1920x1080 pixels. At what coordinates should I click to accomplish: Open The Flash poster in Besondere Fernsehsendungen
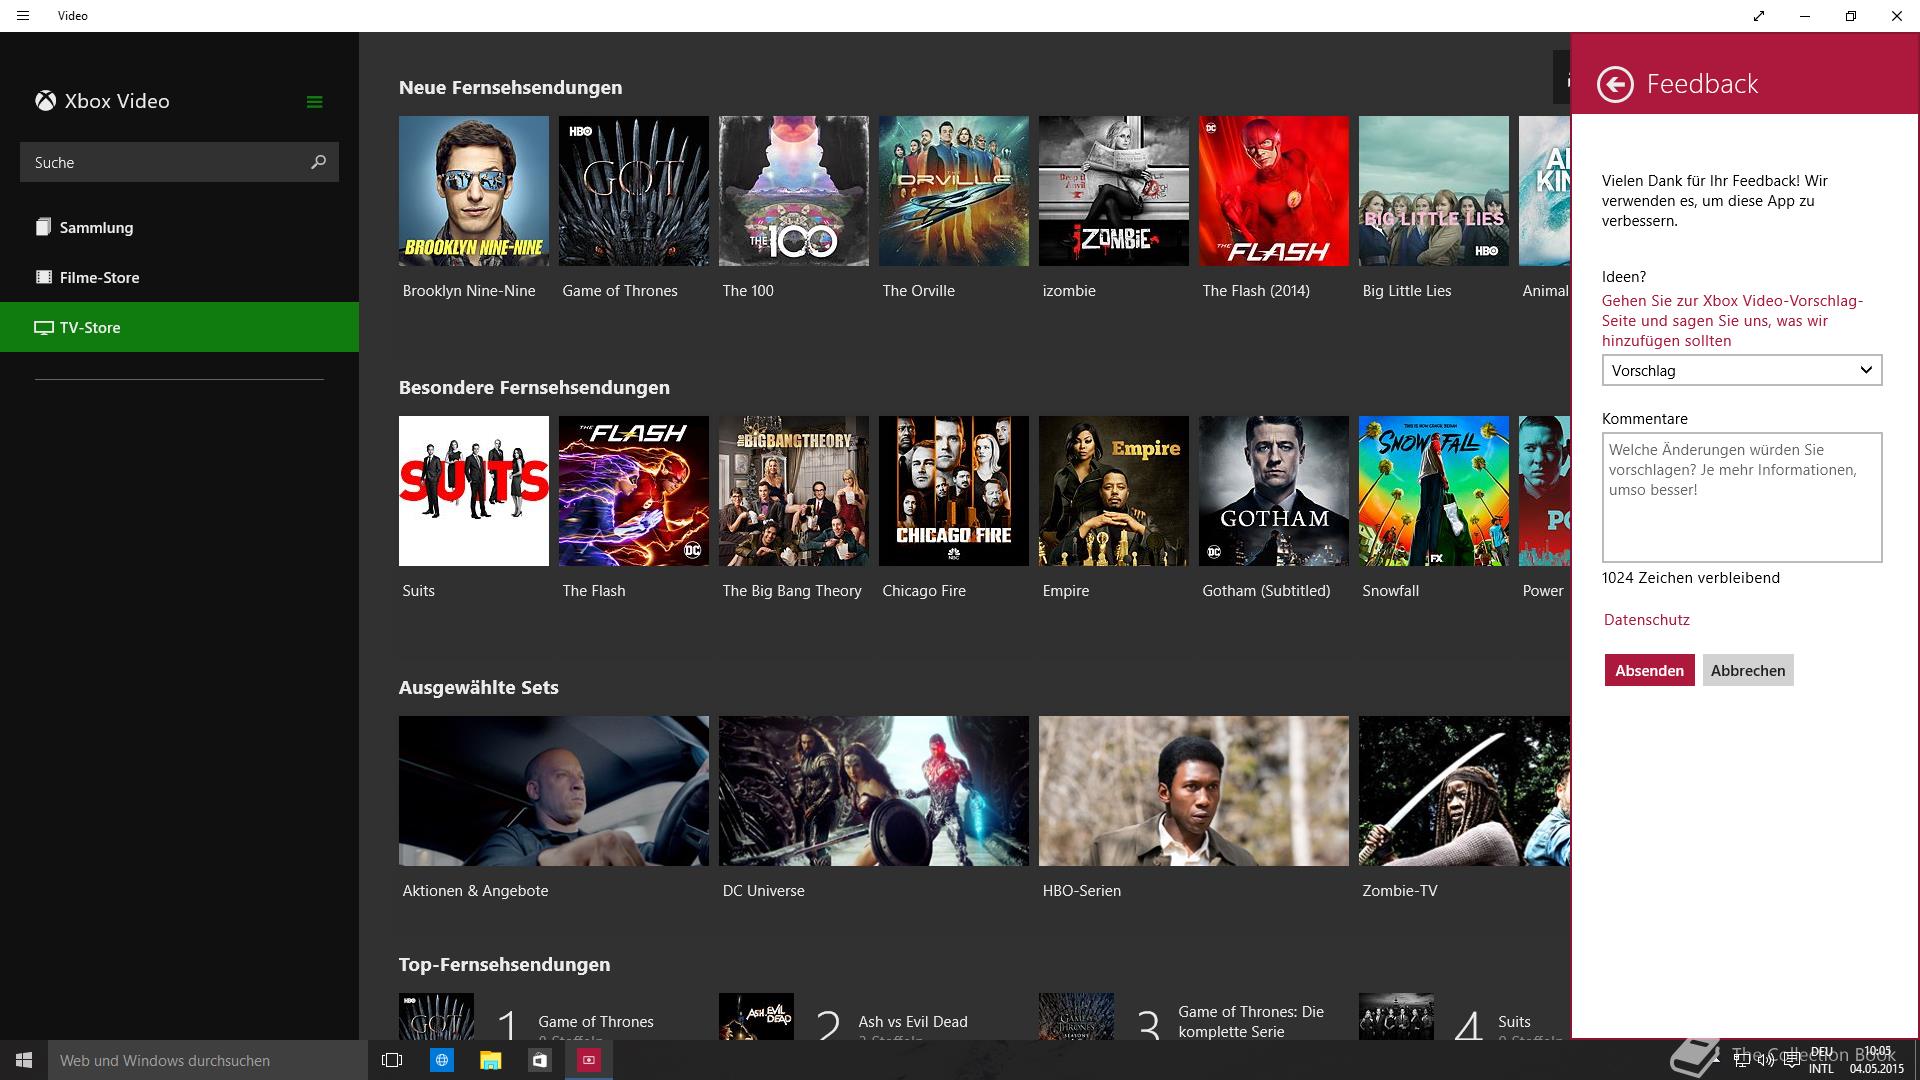click(633, 491)
